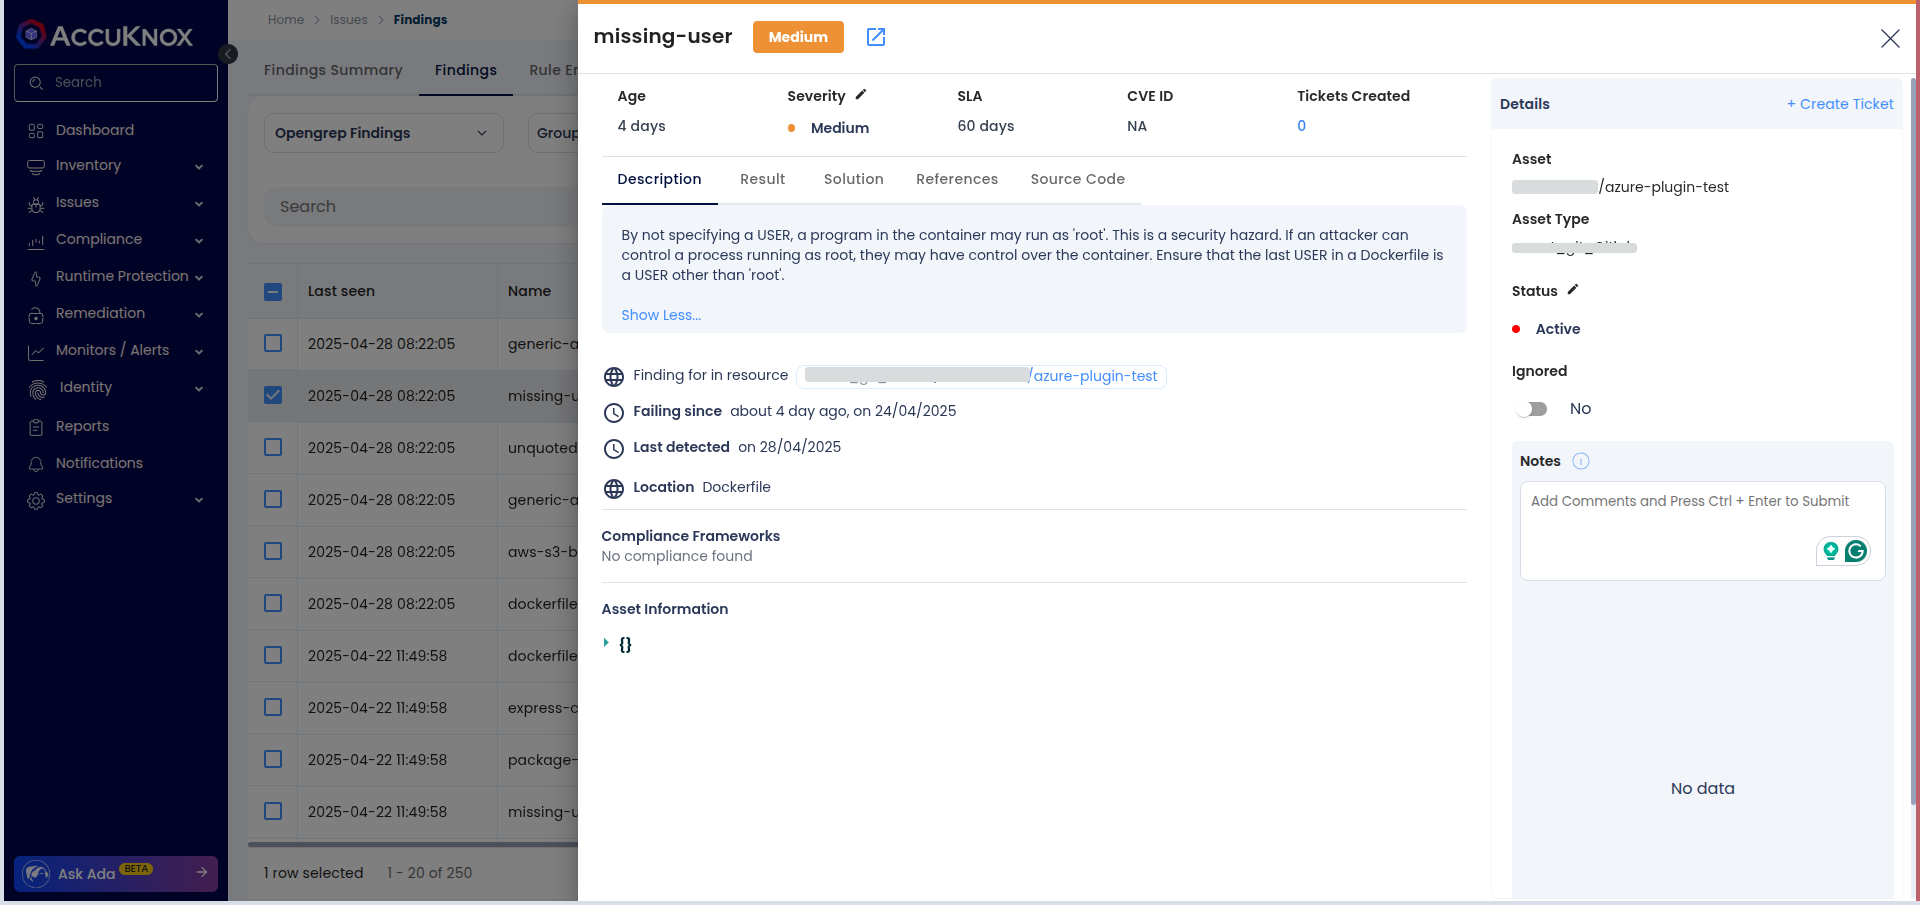This screenshot has height=905, width=1920.
Task: Open the azure-plugin-test resource link
Action: click(x=1095, y=376)
